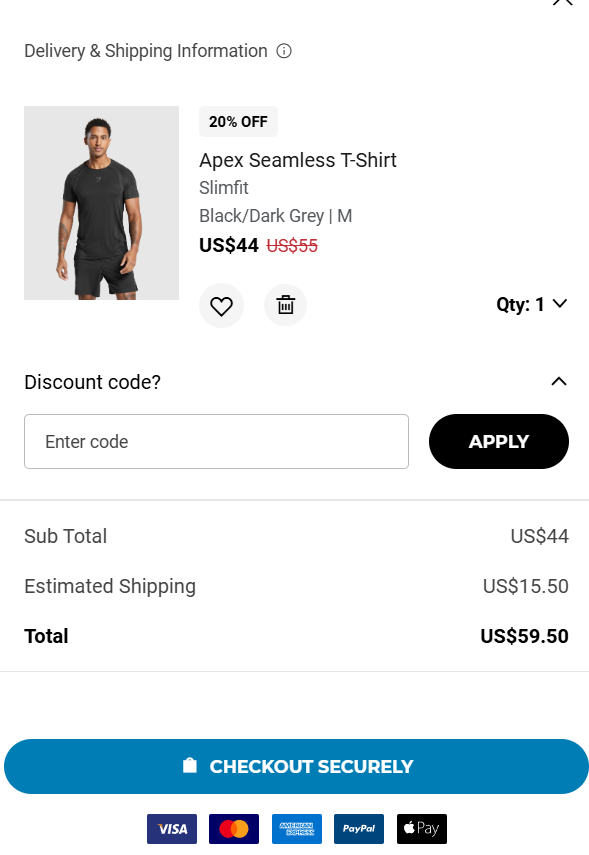Image resolution: width=589 pixels, height=855 pixels.
Task: Open the Apex Seamless T-Shirt title link
Action: pos(298,160)
